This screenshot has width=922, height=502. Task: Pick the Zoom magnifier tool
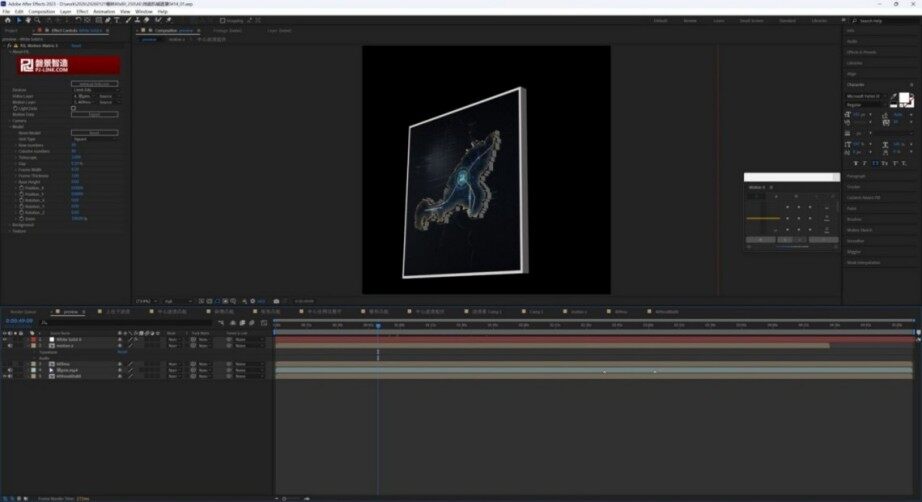[37, 20]
